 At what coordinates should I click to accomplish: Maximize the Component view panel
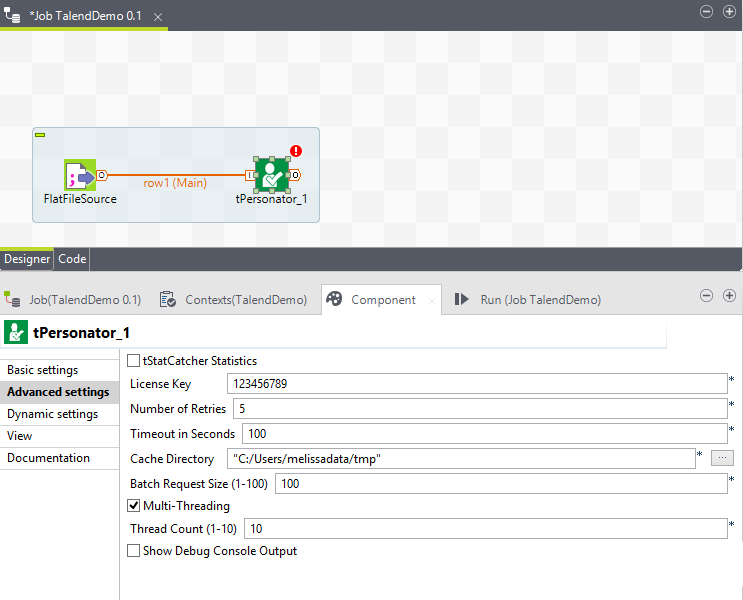729,296
